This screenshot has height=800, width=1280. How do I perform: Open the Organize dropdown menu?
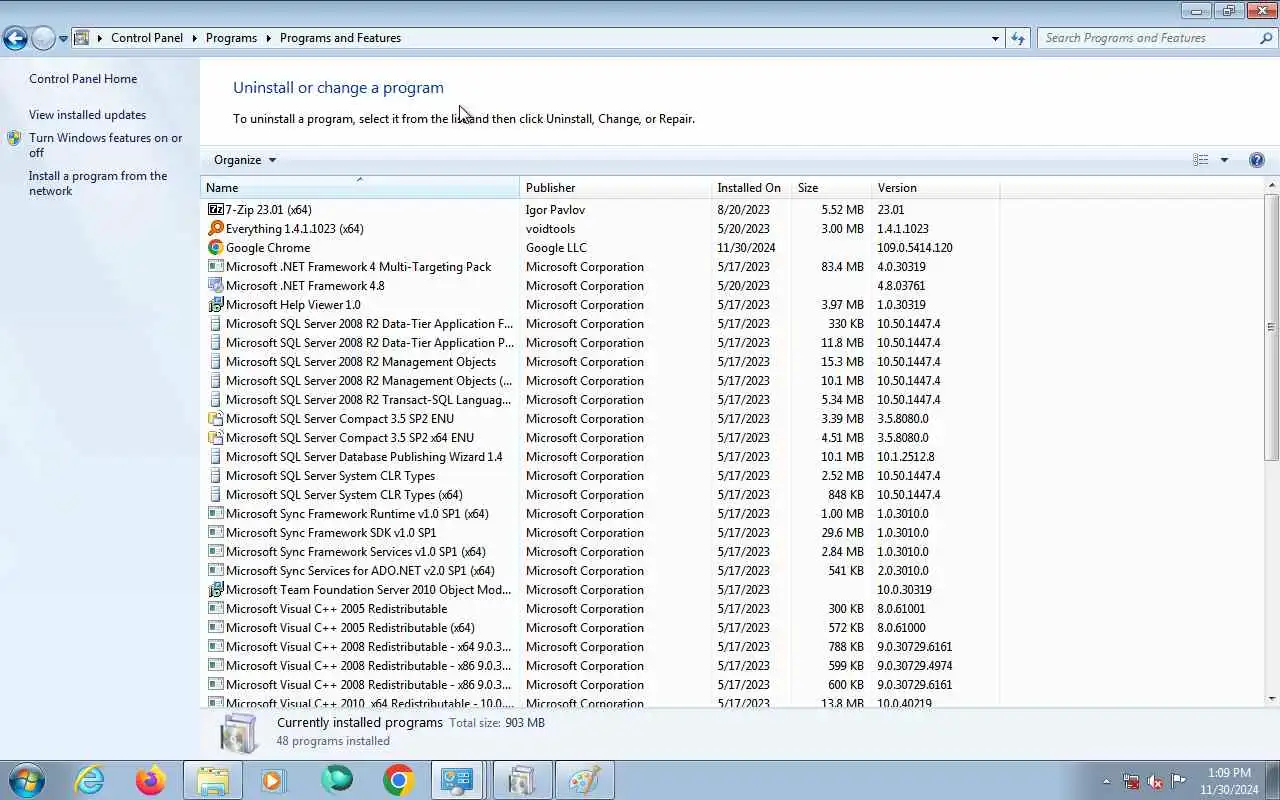[244, 160]
